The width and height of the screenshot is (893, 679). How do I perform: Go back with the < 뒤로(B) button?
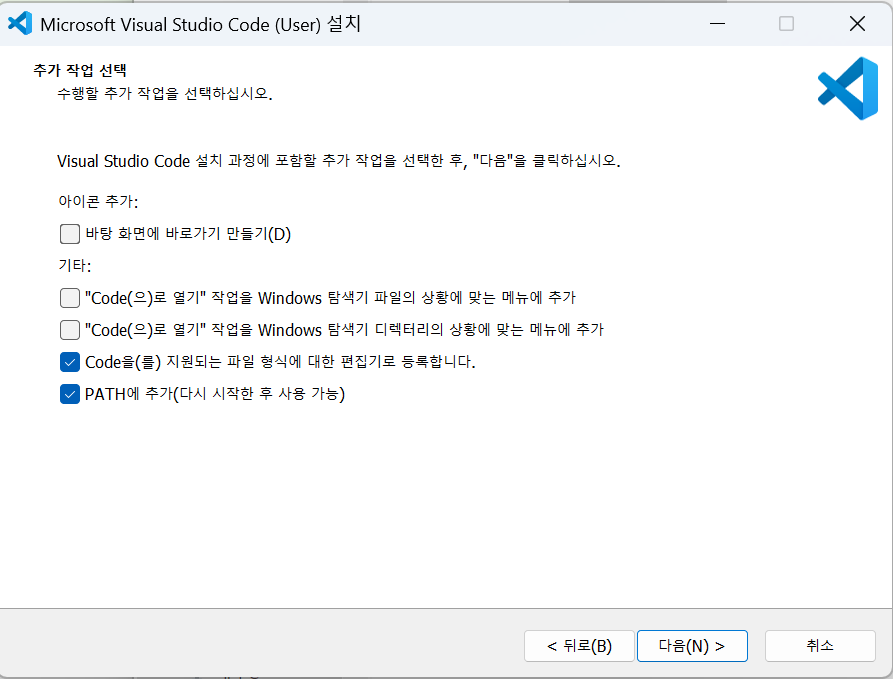click(579, 646)
